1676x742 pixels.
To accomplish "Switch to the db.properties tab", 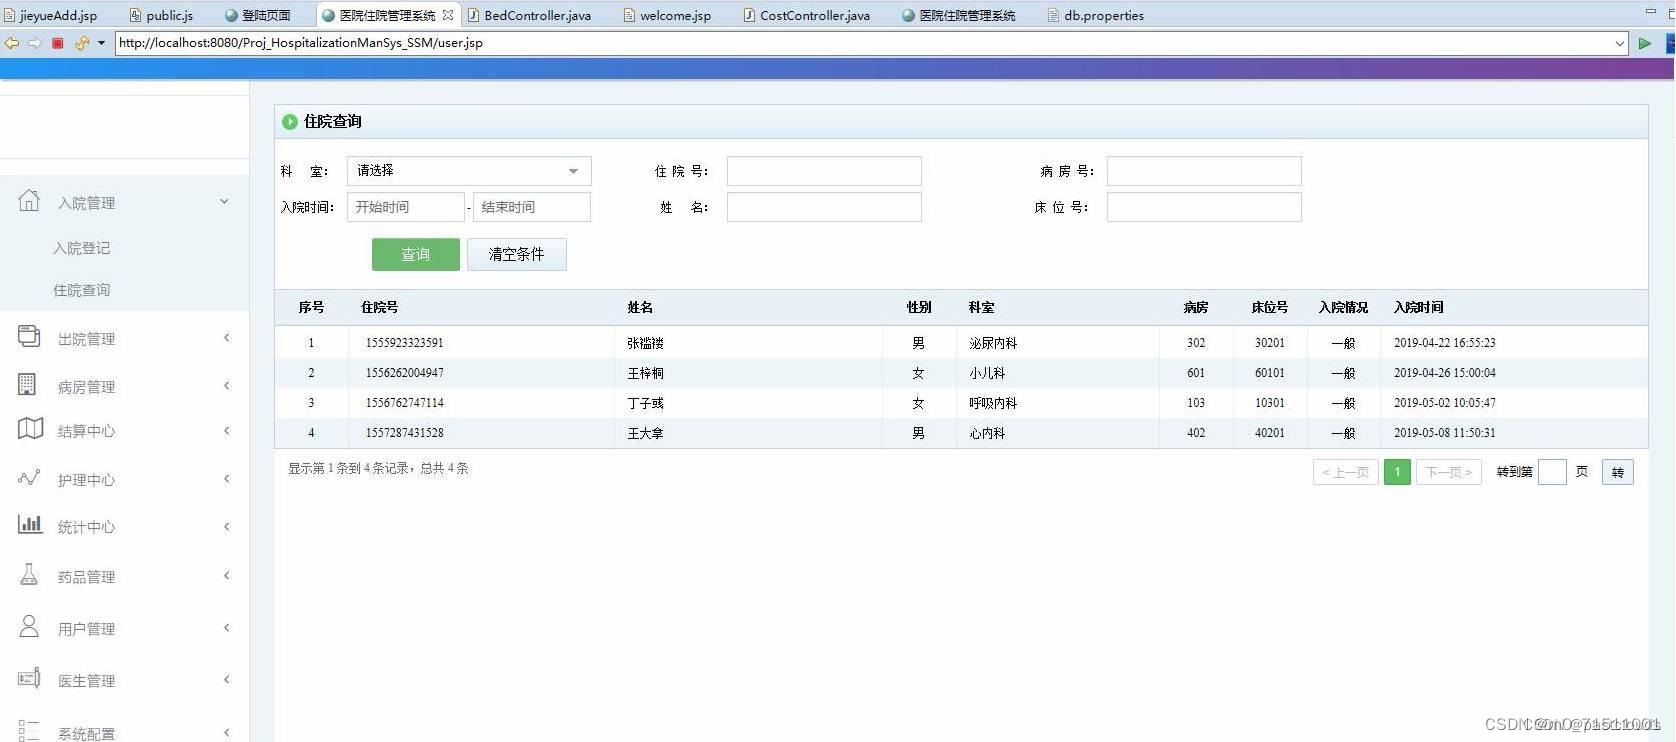I will pos(1095,15).
